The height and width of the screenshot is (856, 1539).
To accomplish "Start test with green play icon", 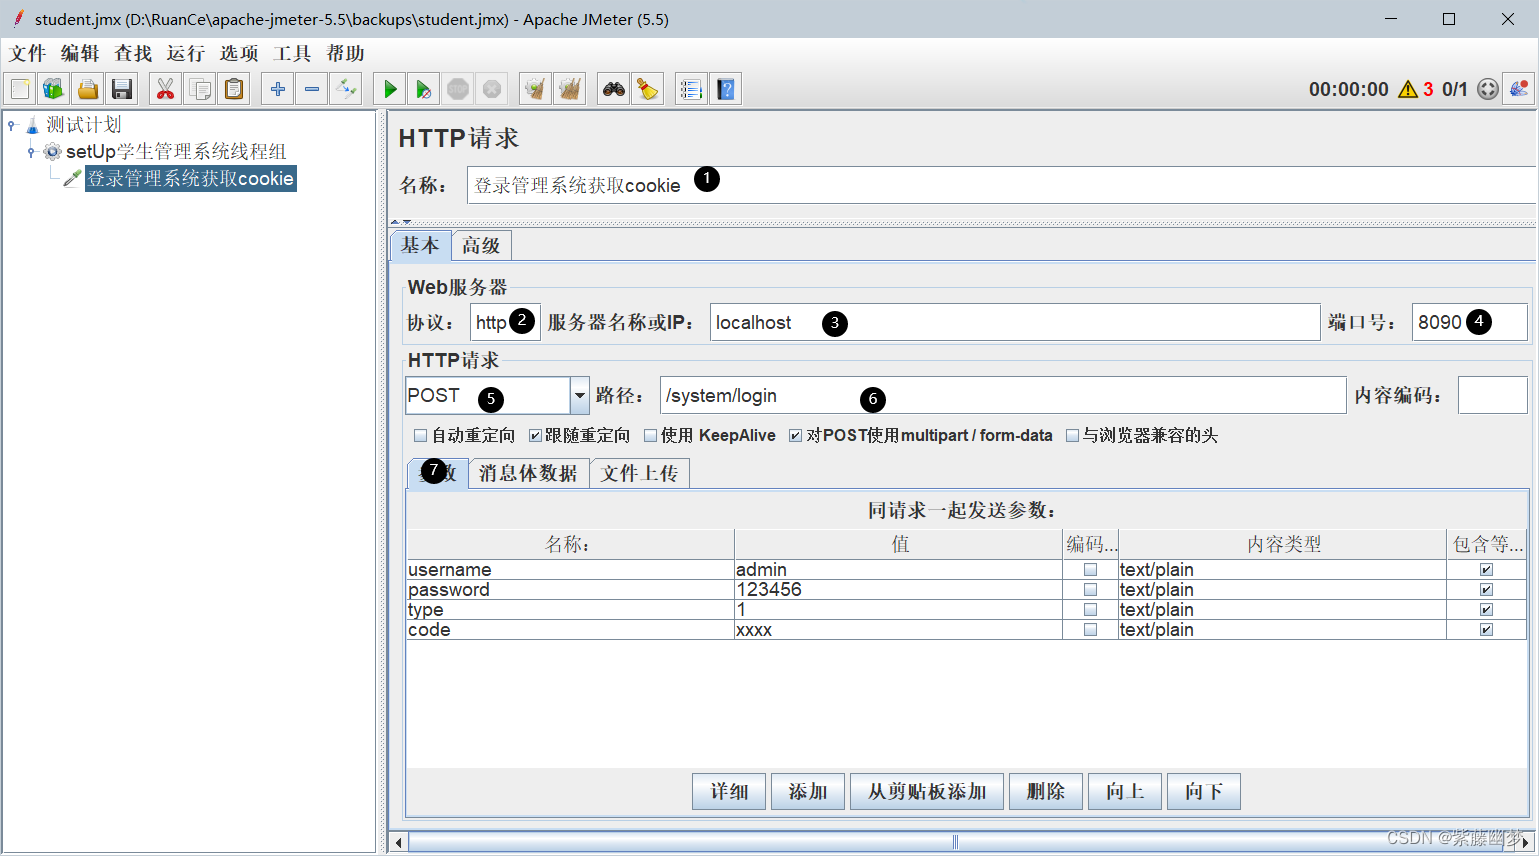I will click(390, 89).
